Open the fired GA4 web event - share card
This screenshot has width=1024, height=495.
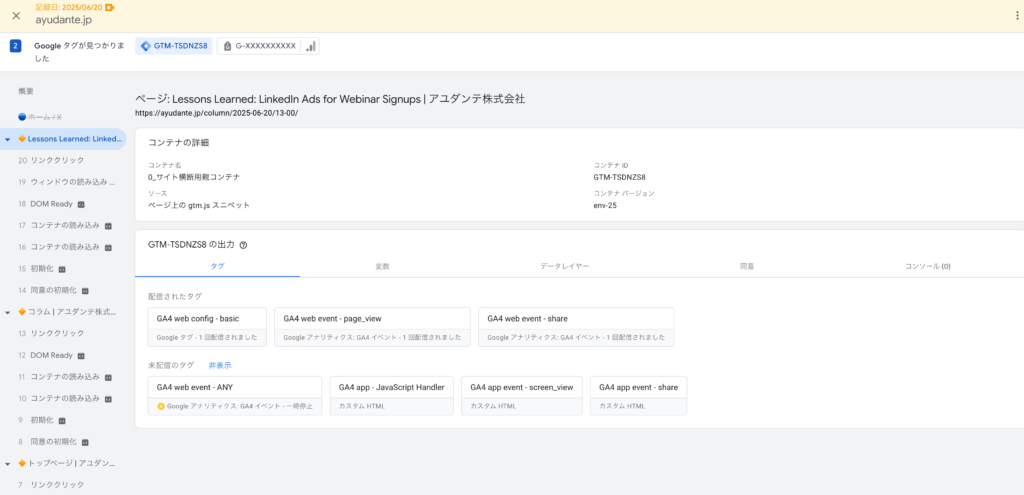tap(576, 327)
